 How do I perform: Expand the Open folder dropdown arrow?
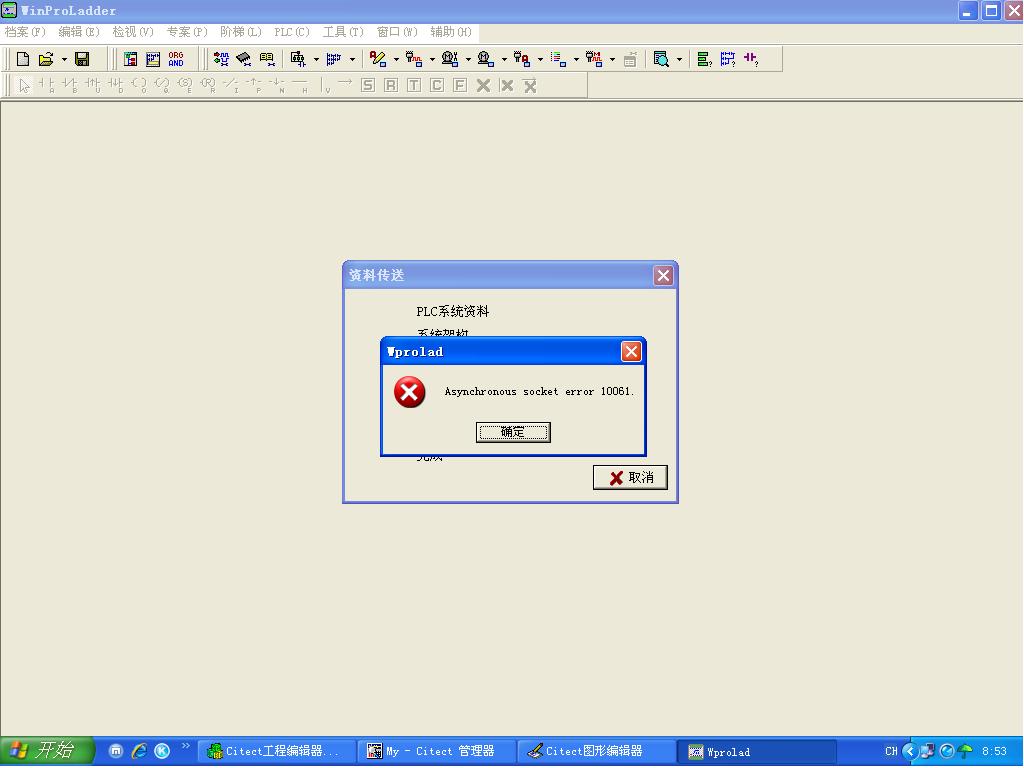coord(64,59)
